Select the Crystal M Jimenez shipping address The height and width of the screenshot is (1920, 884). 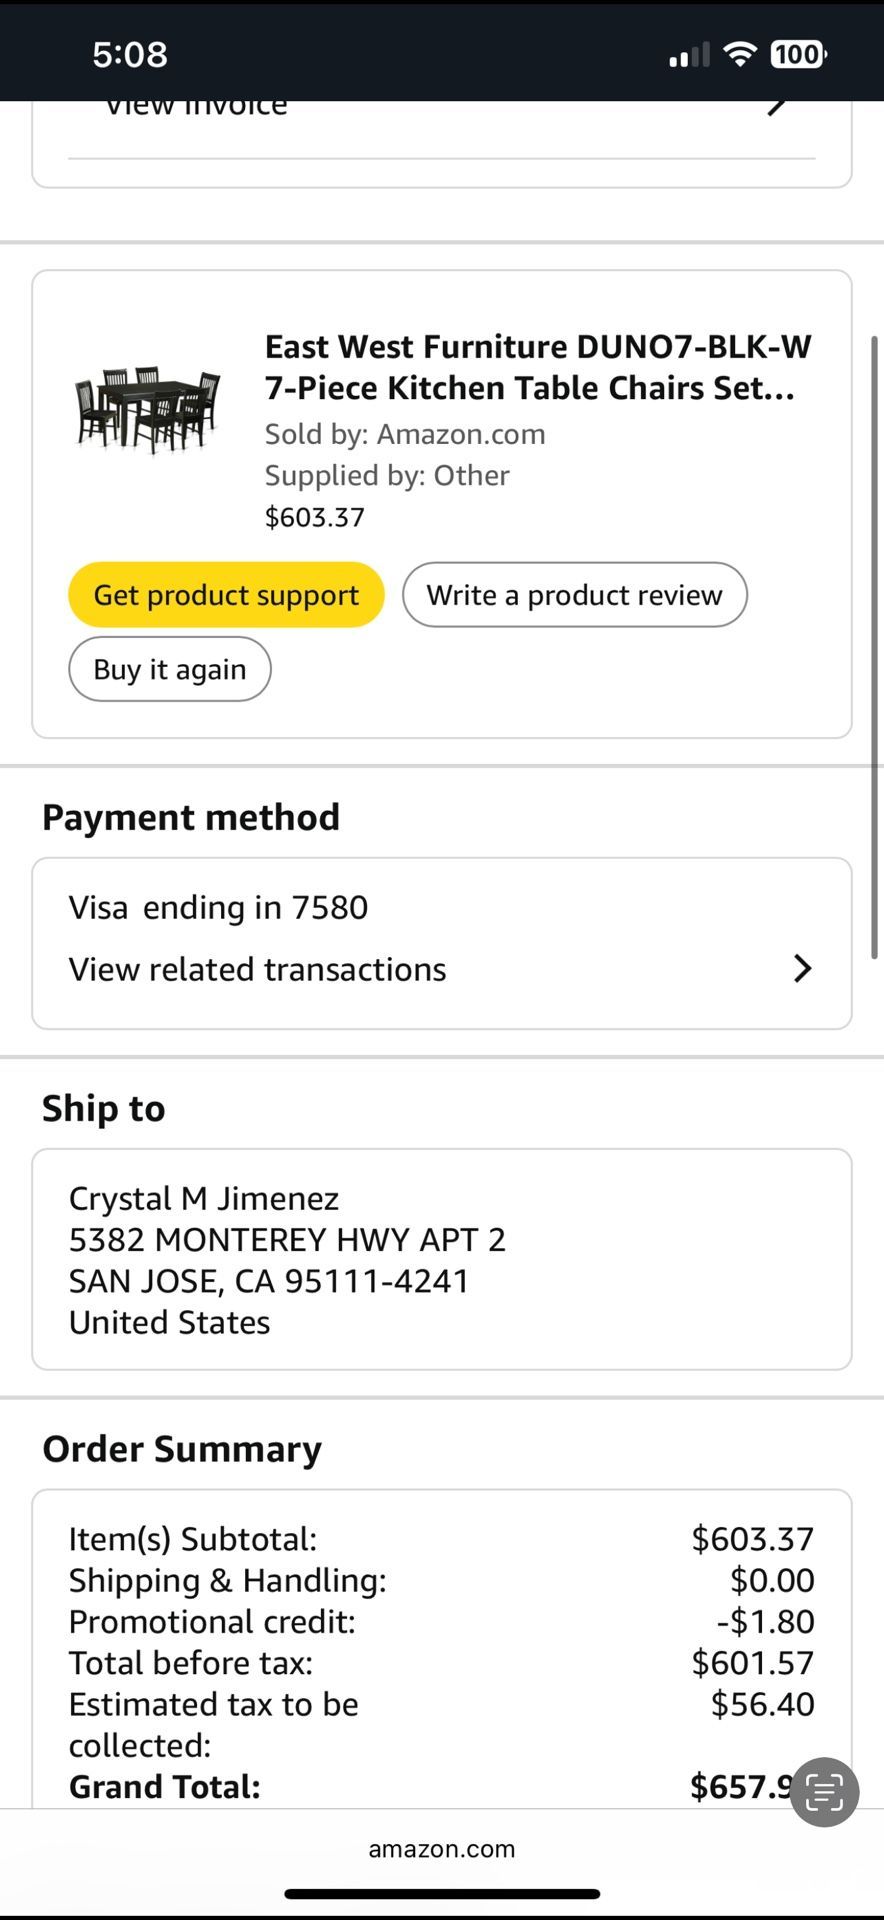pyautogui.click(x=288, y=1260)
